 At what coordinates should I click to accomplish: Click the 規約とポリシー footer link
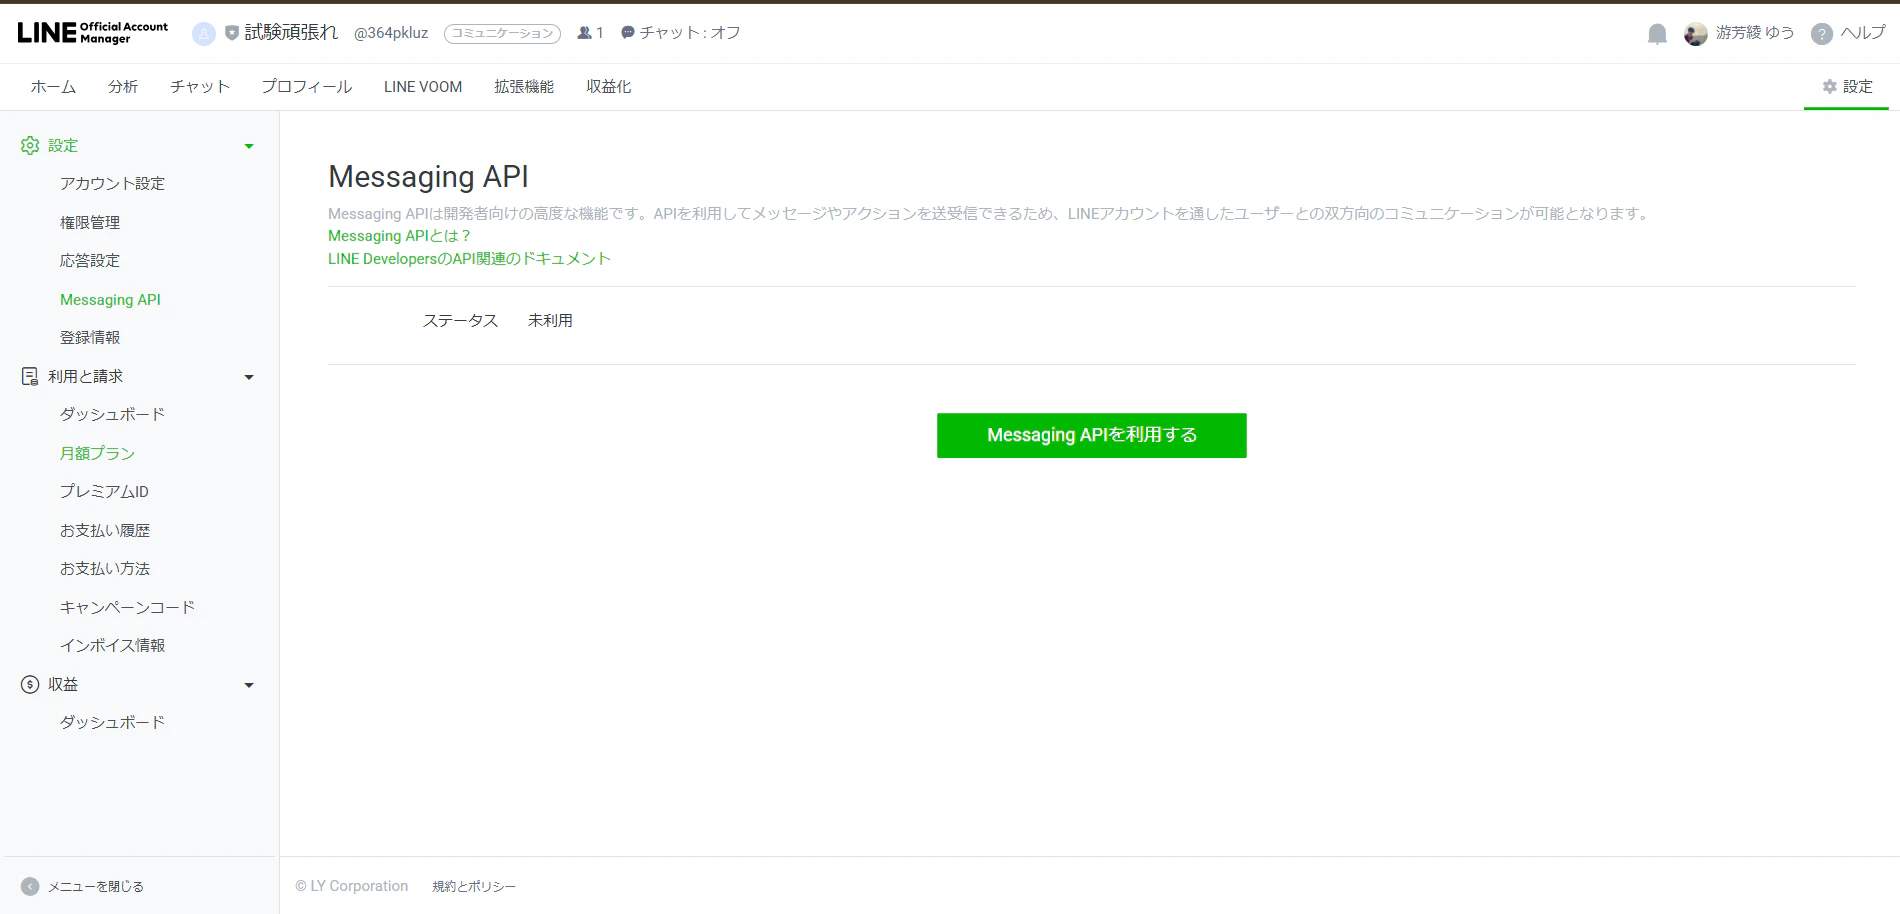click(474, 887)
